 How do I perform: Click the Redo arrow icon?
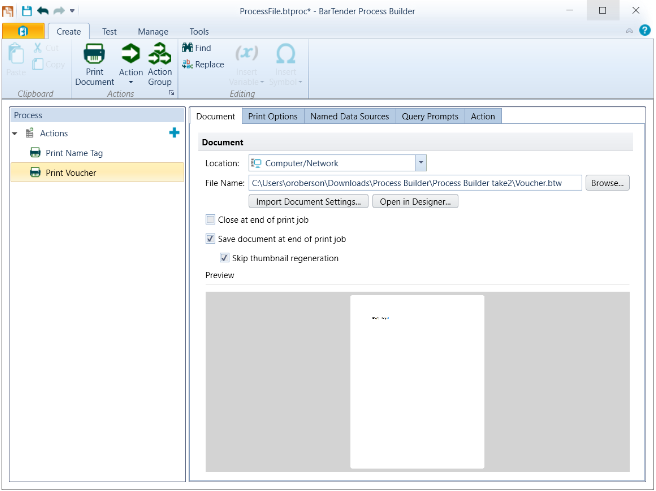click(x=59, y=10)
